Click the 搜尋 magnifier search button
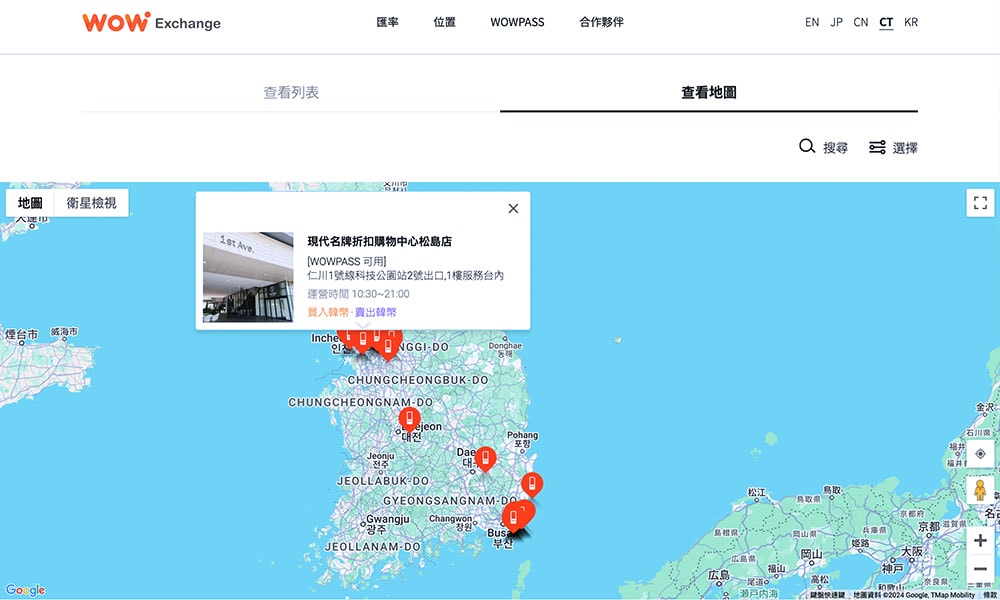The height and width of the screenshot is (600, 1000). click(x=823, y=147)
